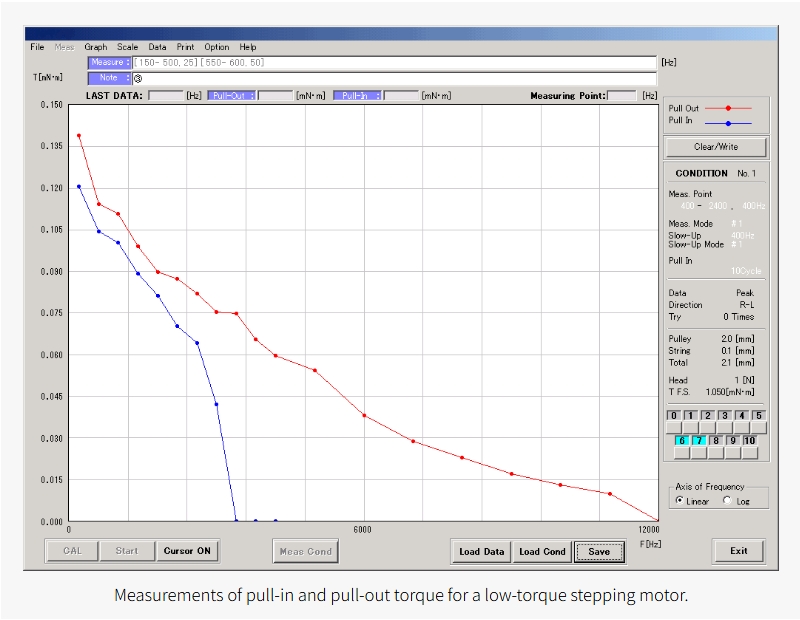The width and height of the screenshot is (800, 620).
Task: Exit the application
Action: coord(738,551)
